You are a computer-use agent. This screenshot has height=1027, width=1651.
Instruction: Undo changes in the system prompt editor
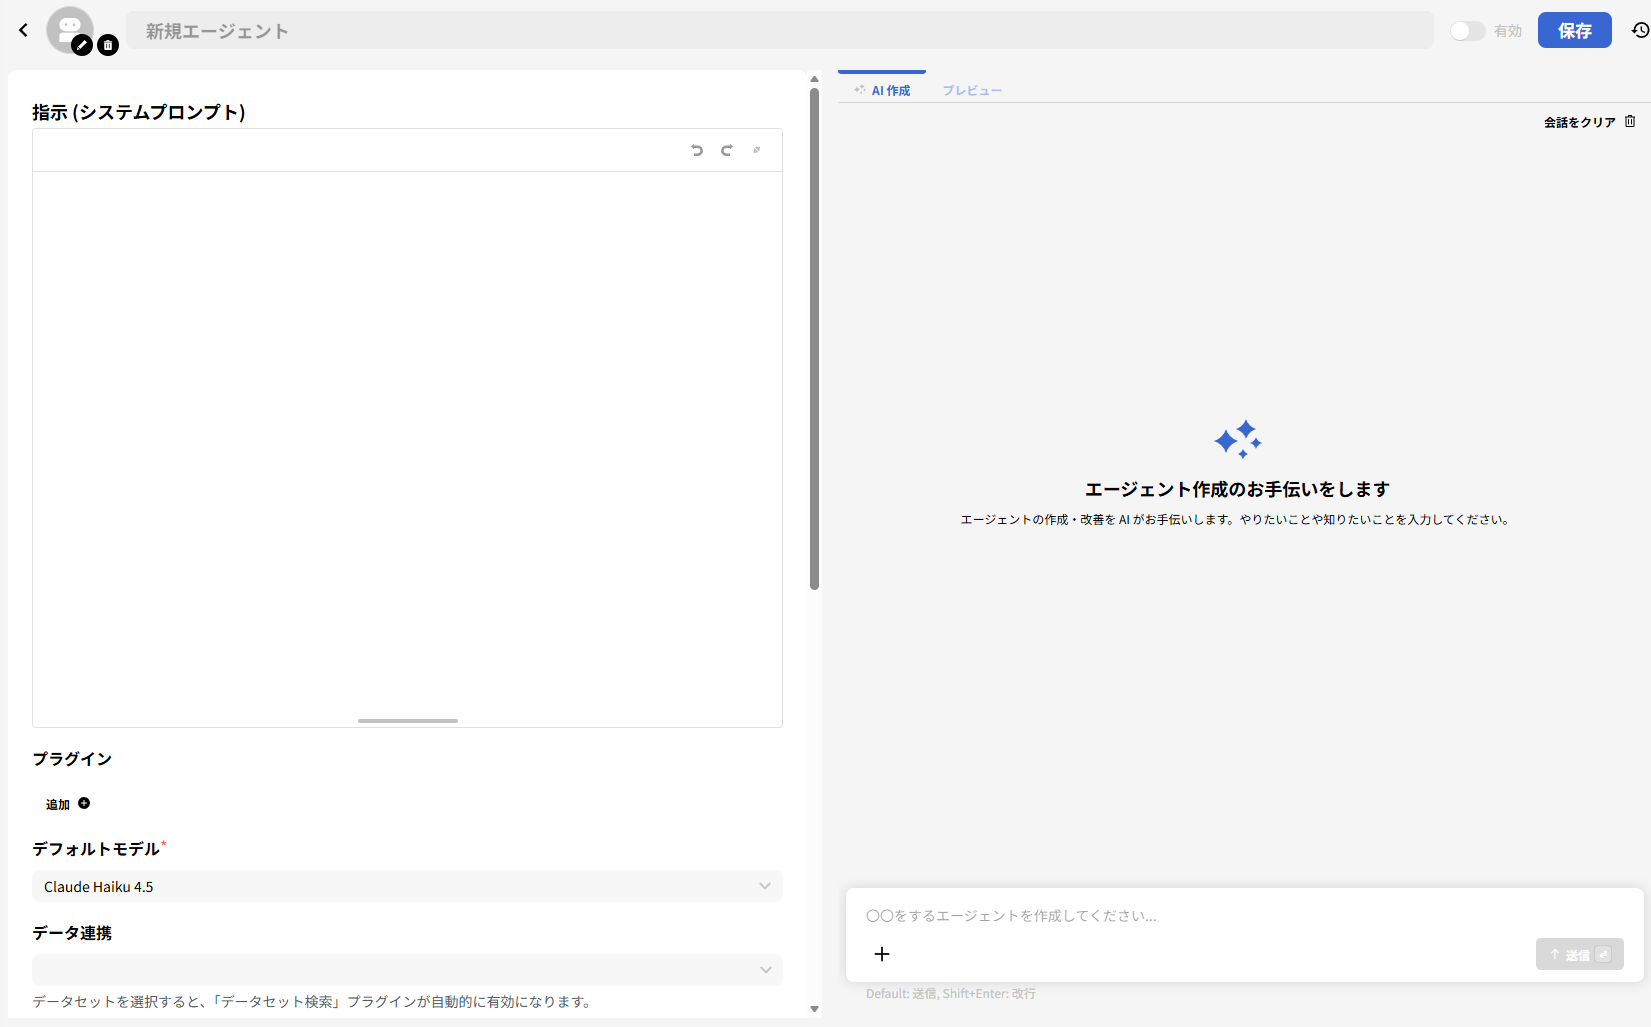pyautogui.click(x=697, y=150)
